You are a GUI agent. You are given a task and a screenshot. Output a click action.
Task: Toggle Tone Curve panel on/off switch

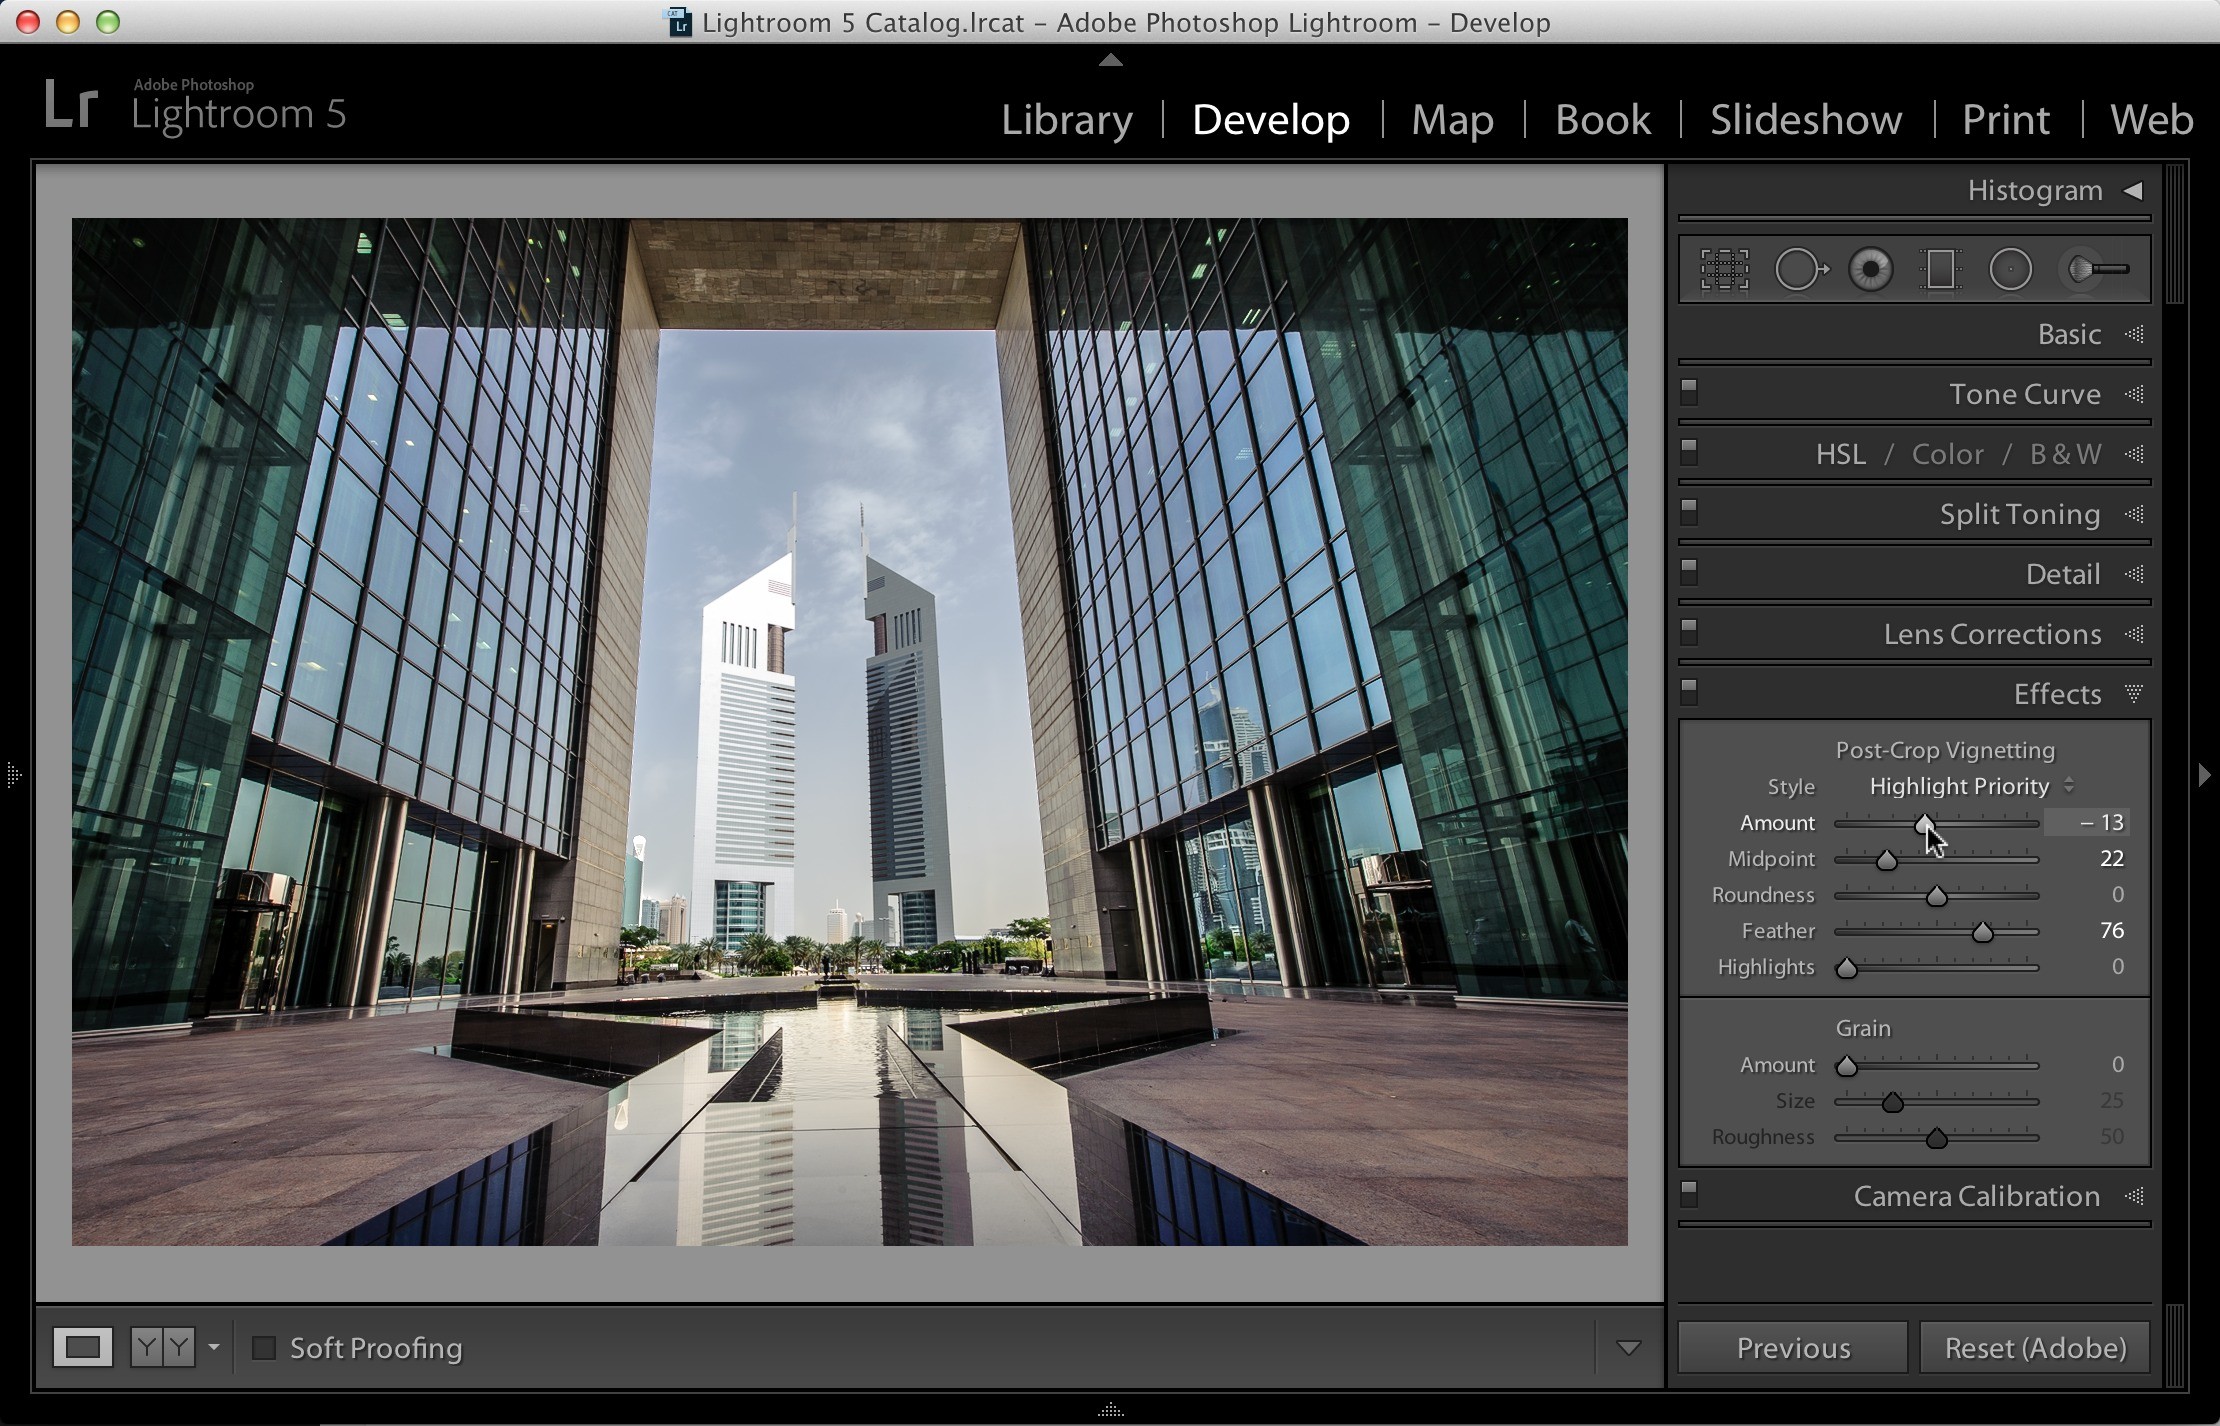[1689, 392]
